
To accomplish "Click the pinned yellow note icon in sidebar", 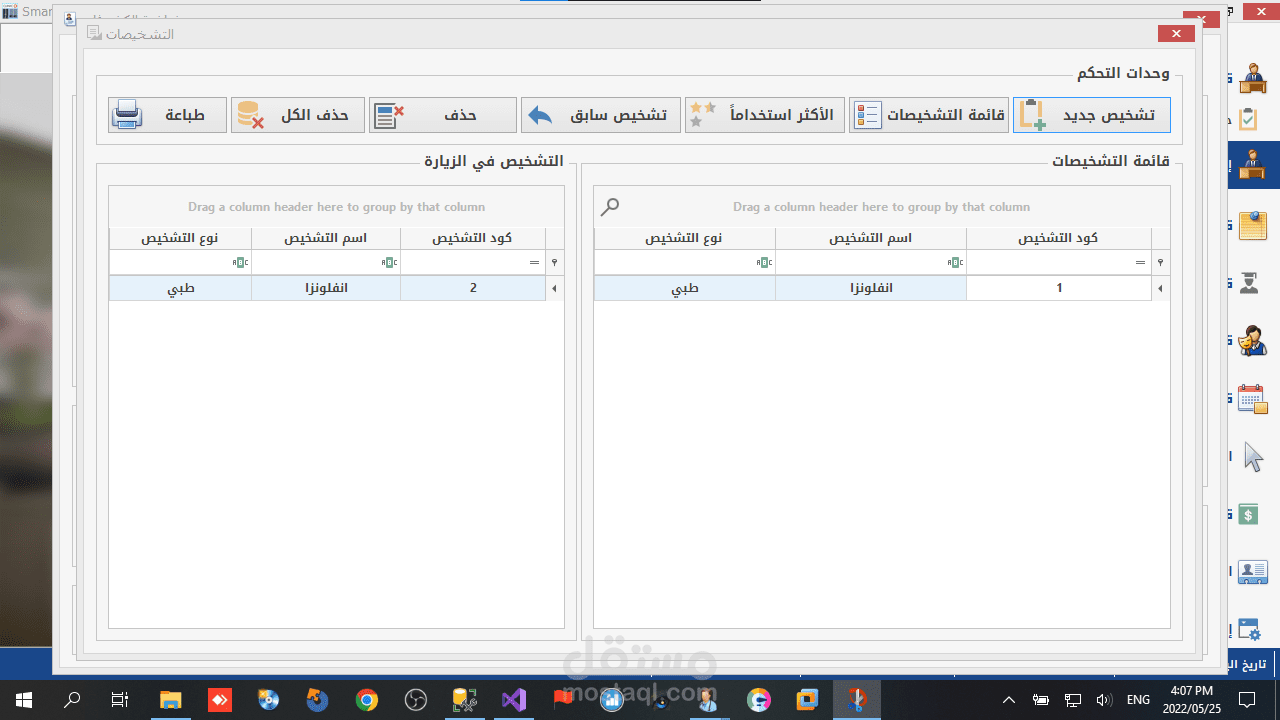I will point(1253,225).
